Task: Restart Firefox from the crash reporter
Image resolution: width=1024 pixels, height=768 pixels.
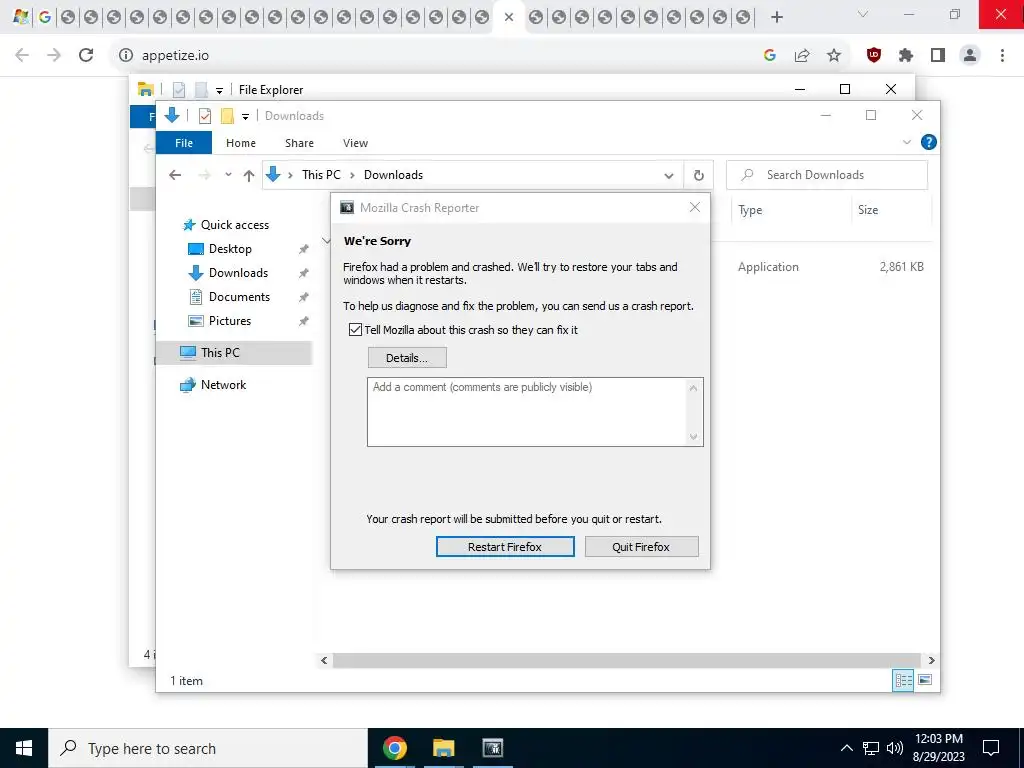Action: coord(505,547)
